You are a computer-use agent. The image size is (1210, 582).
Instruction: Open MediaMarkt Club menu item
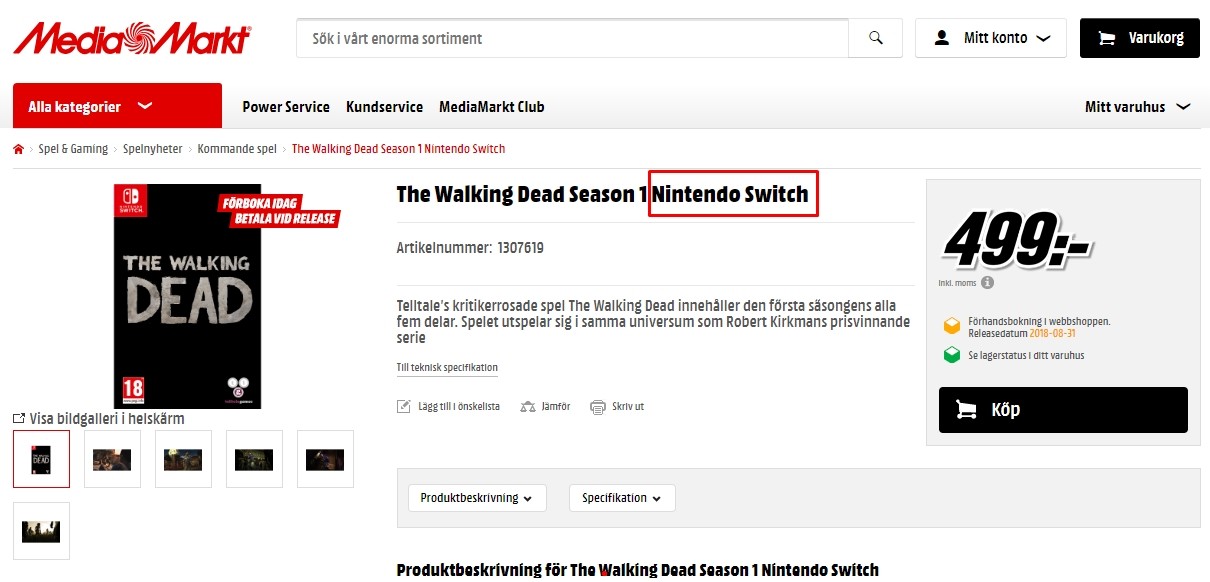tap(491, 107)
